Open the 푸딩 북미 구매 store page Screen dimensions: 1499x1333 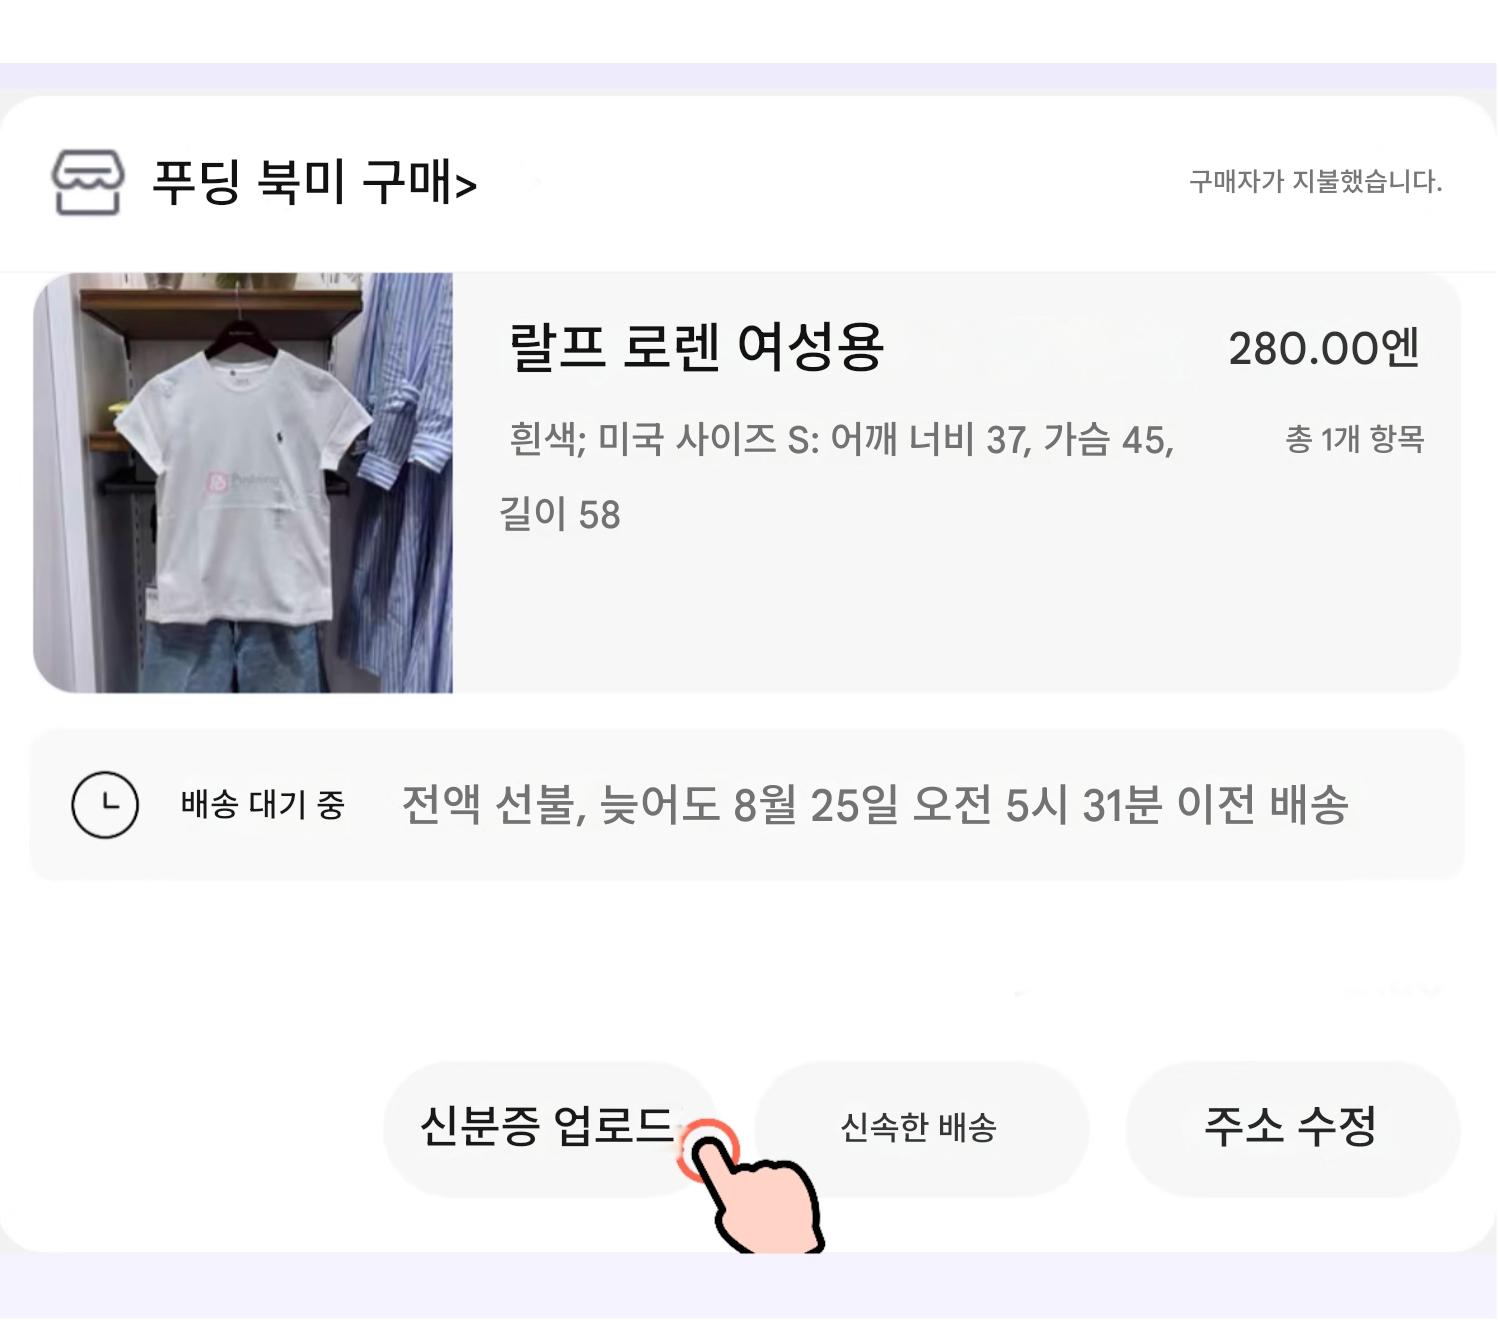(x=300, y=182)
